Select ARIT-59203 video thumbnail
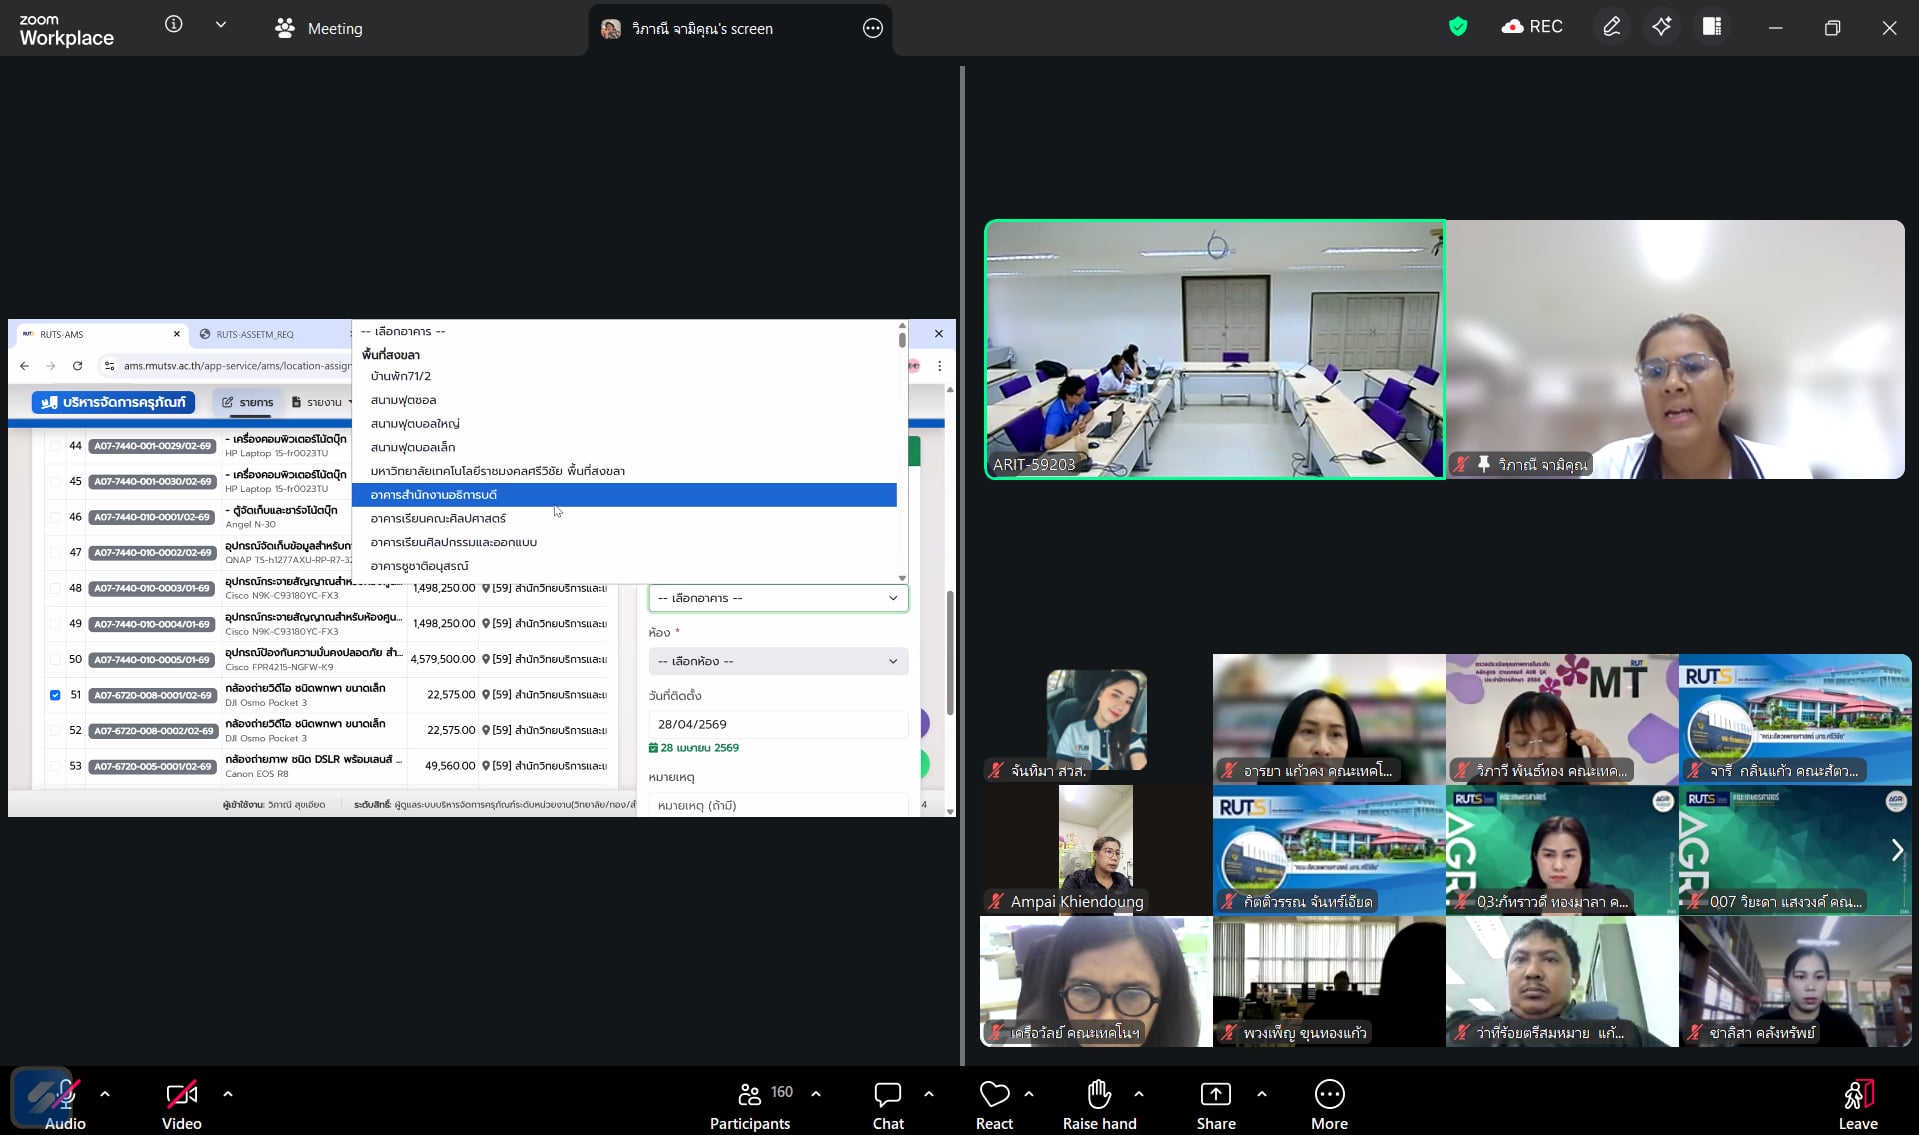 coord(1214,349)
